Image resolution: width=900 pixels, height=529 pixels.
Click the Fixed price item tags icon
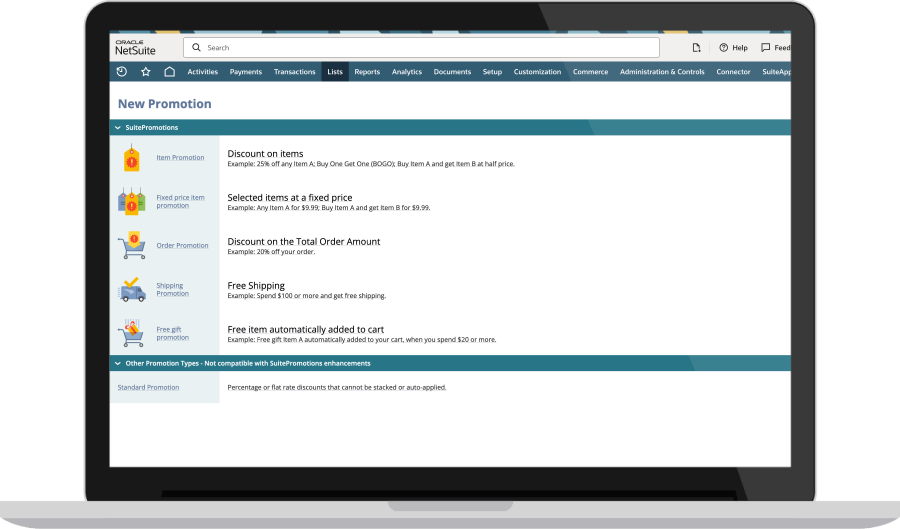pyautogui.click(x=131, y=201)
